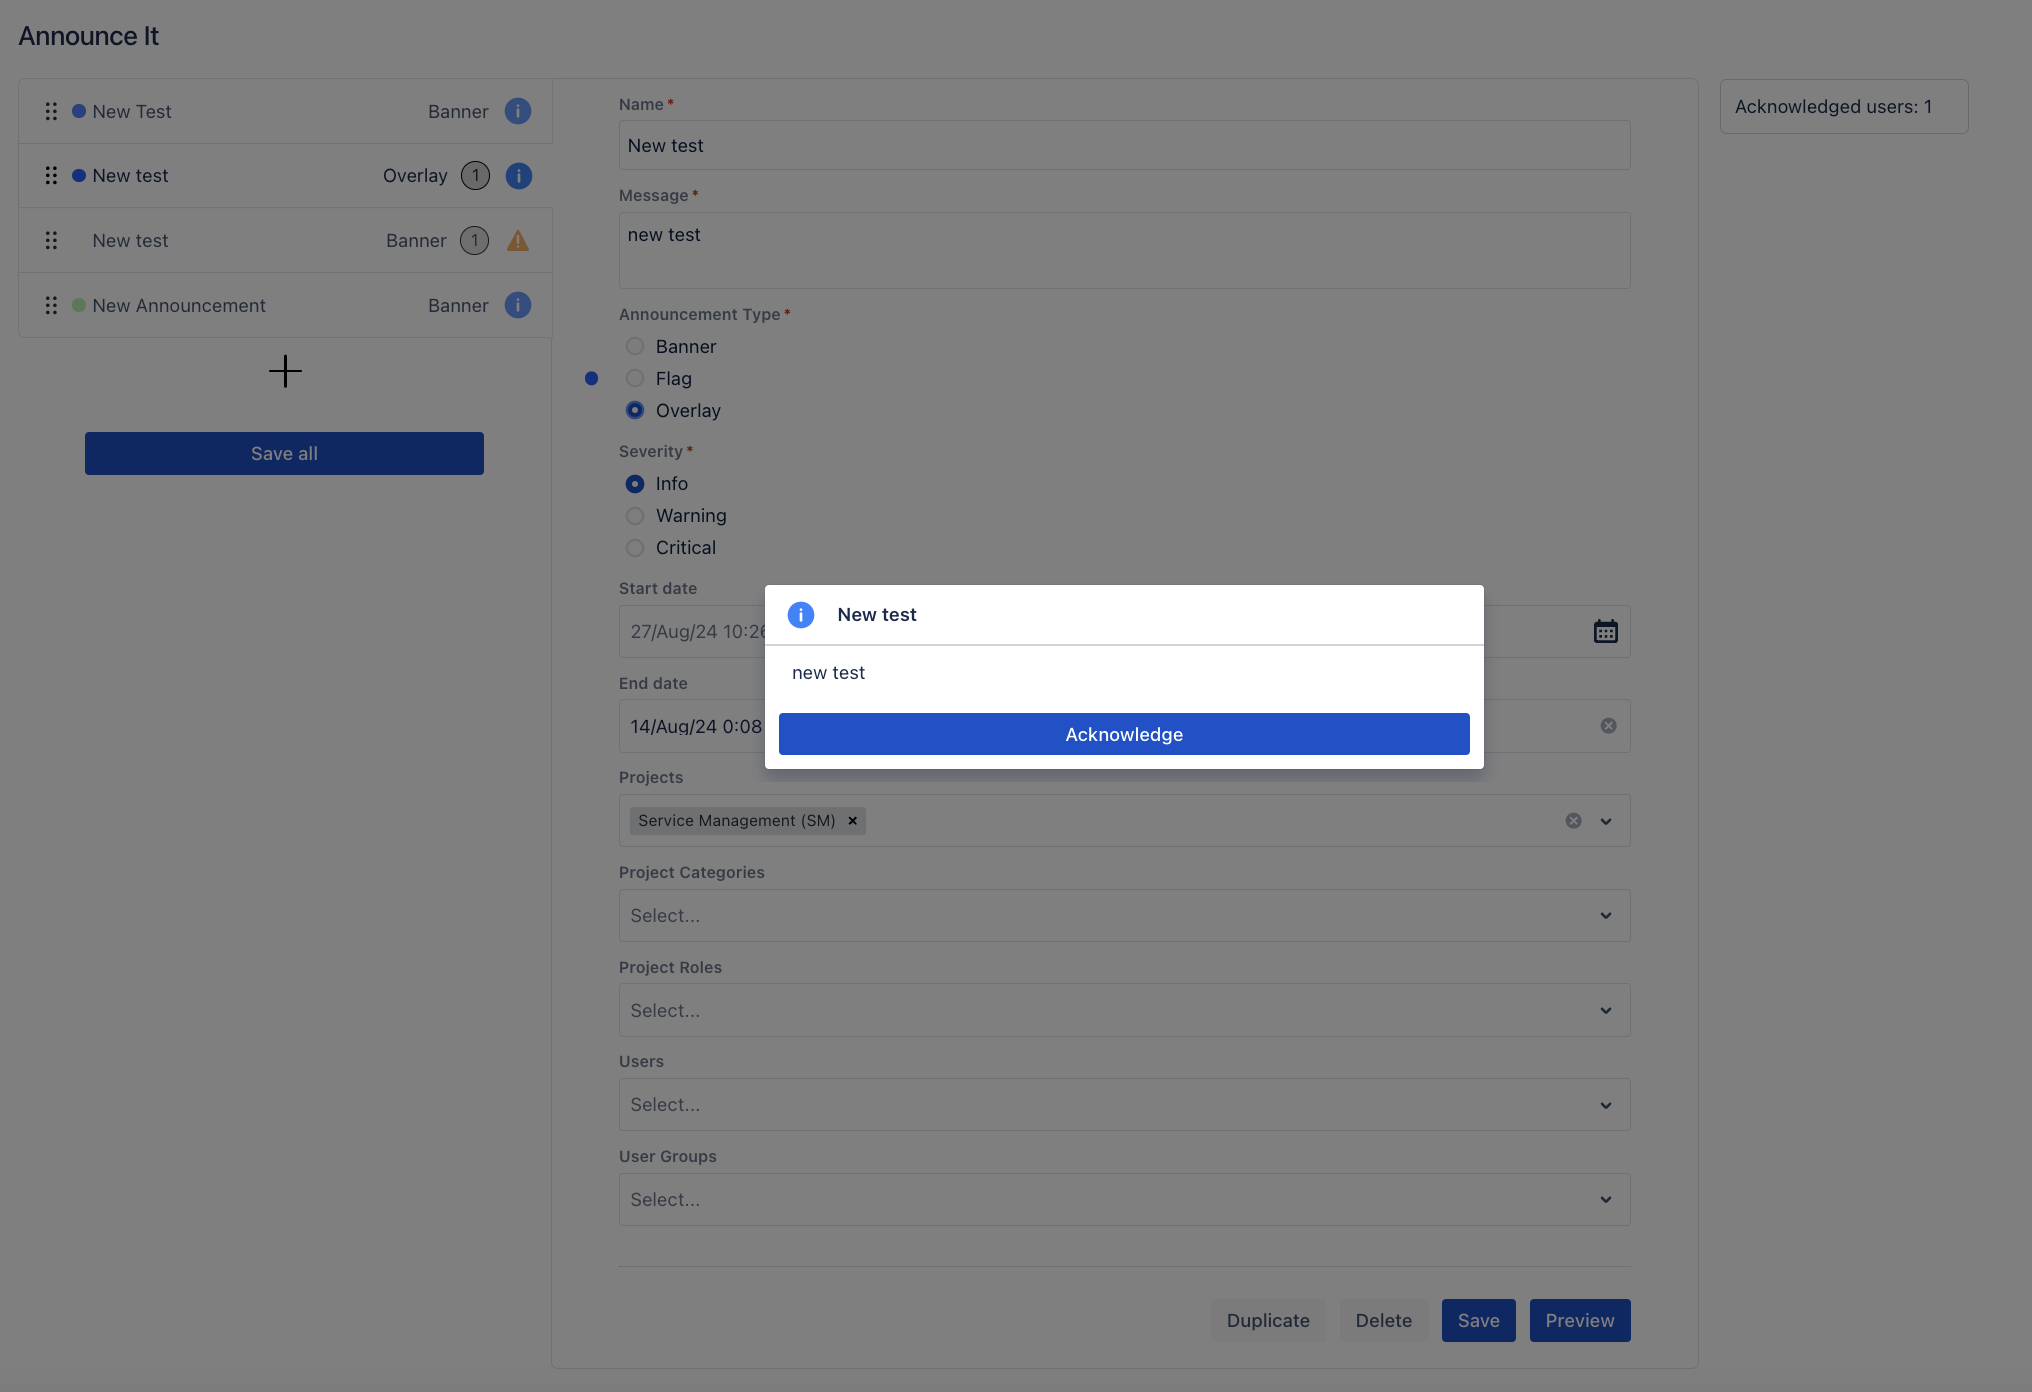
Task: Clear all selected projects
Action: [1573, 821]
